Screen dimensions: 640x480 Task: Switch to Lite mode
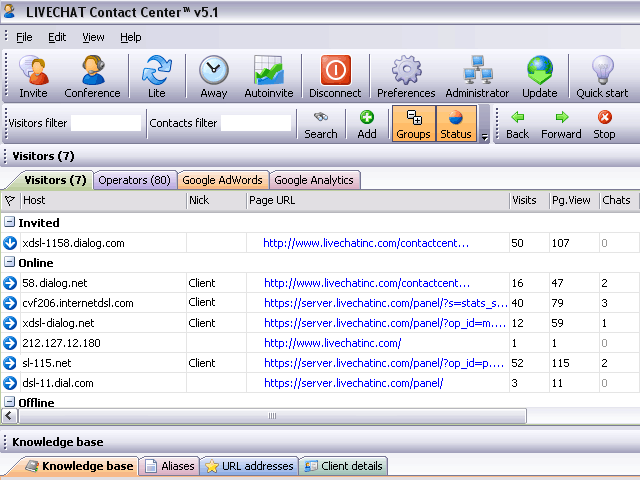(x=157, y=77)
